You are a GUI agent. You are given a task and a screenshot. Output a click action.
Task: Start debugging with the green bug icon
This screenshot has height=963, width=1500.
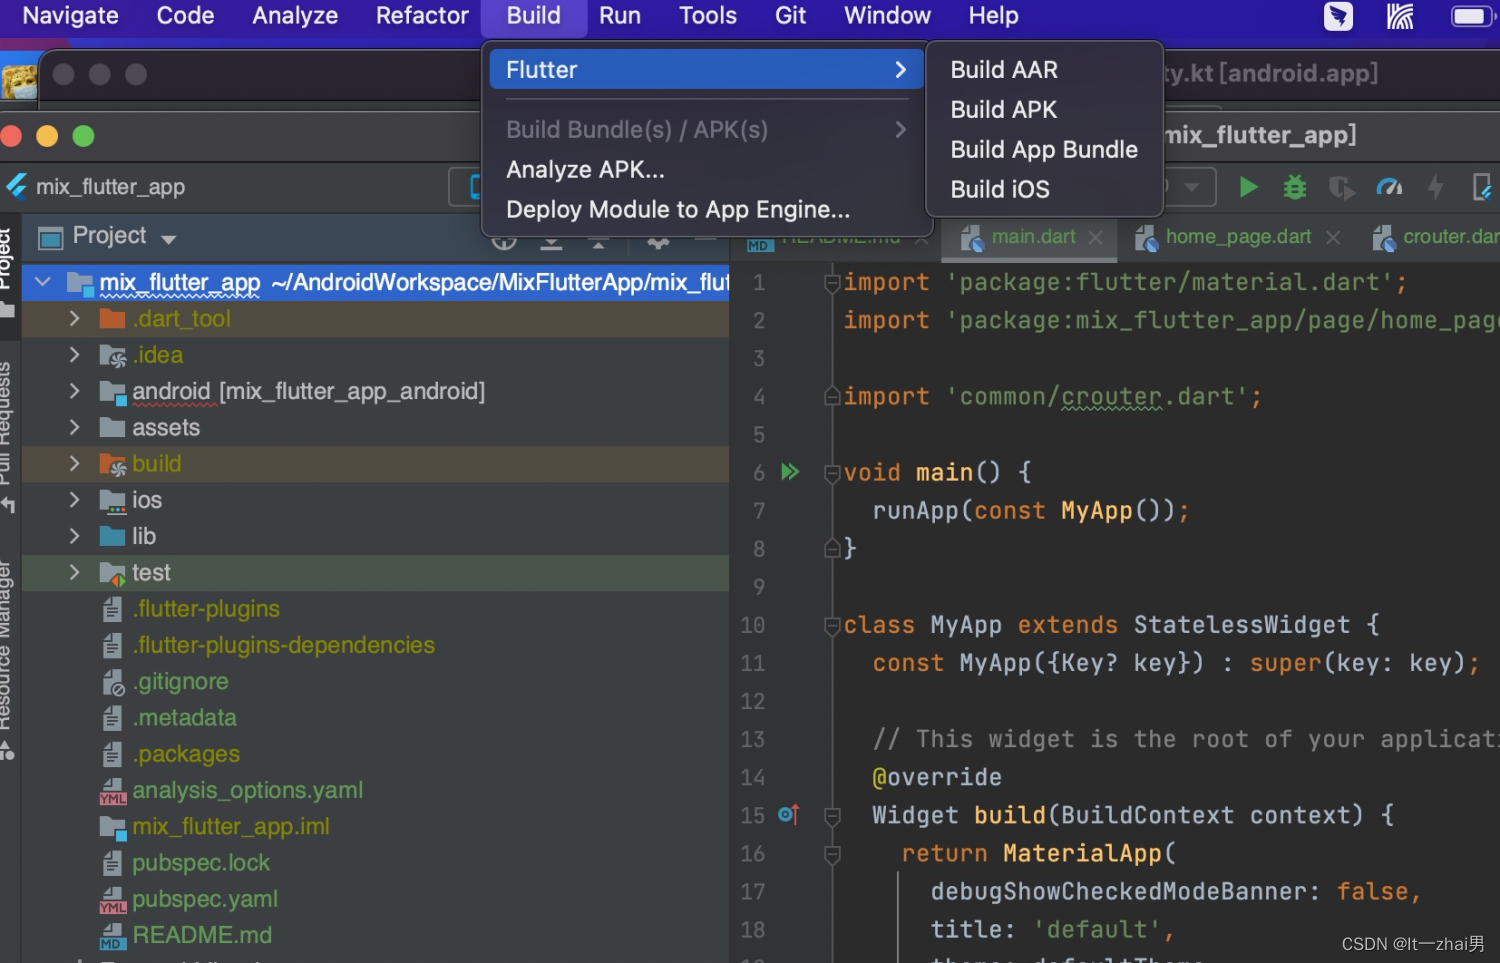click(1295, 187)
